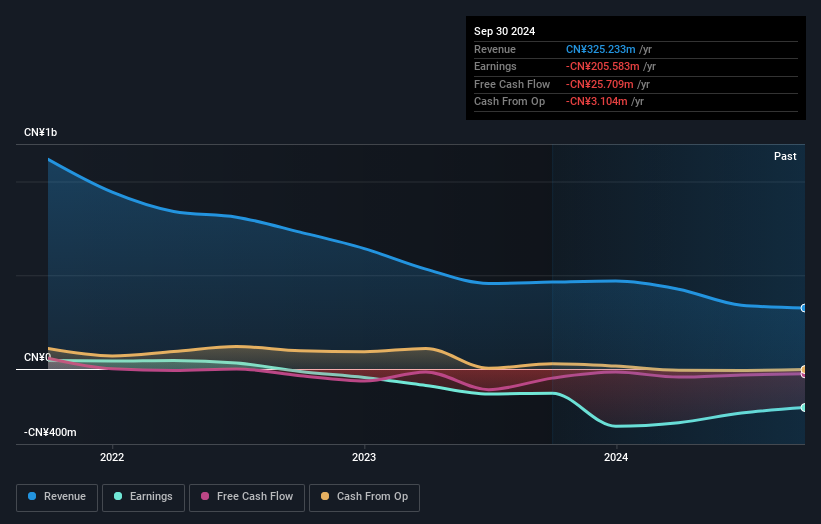Click the Past label in chart
Image resolution: width=821 pixels, height=524 pixels.
(785, 157)
